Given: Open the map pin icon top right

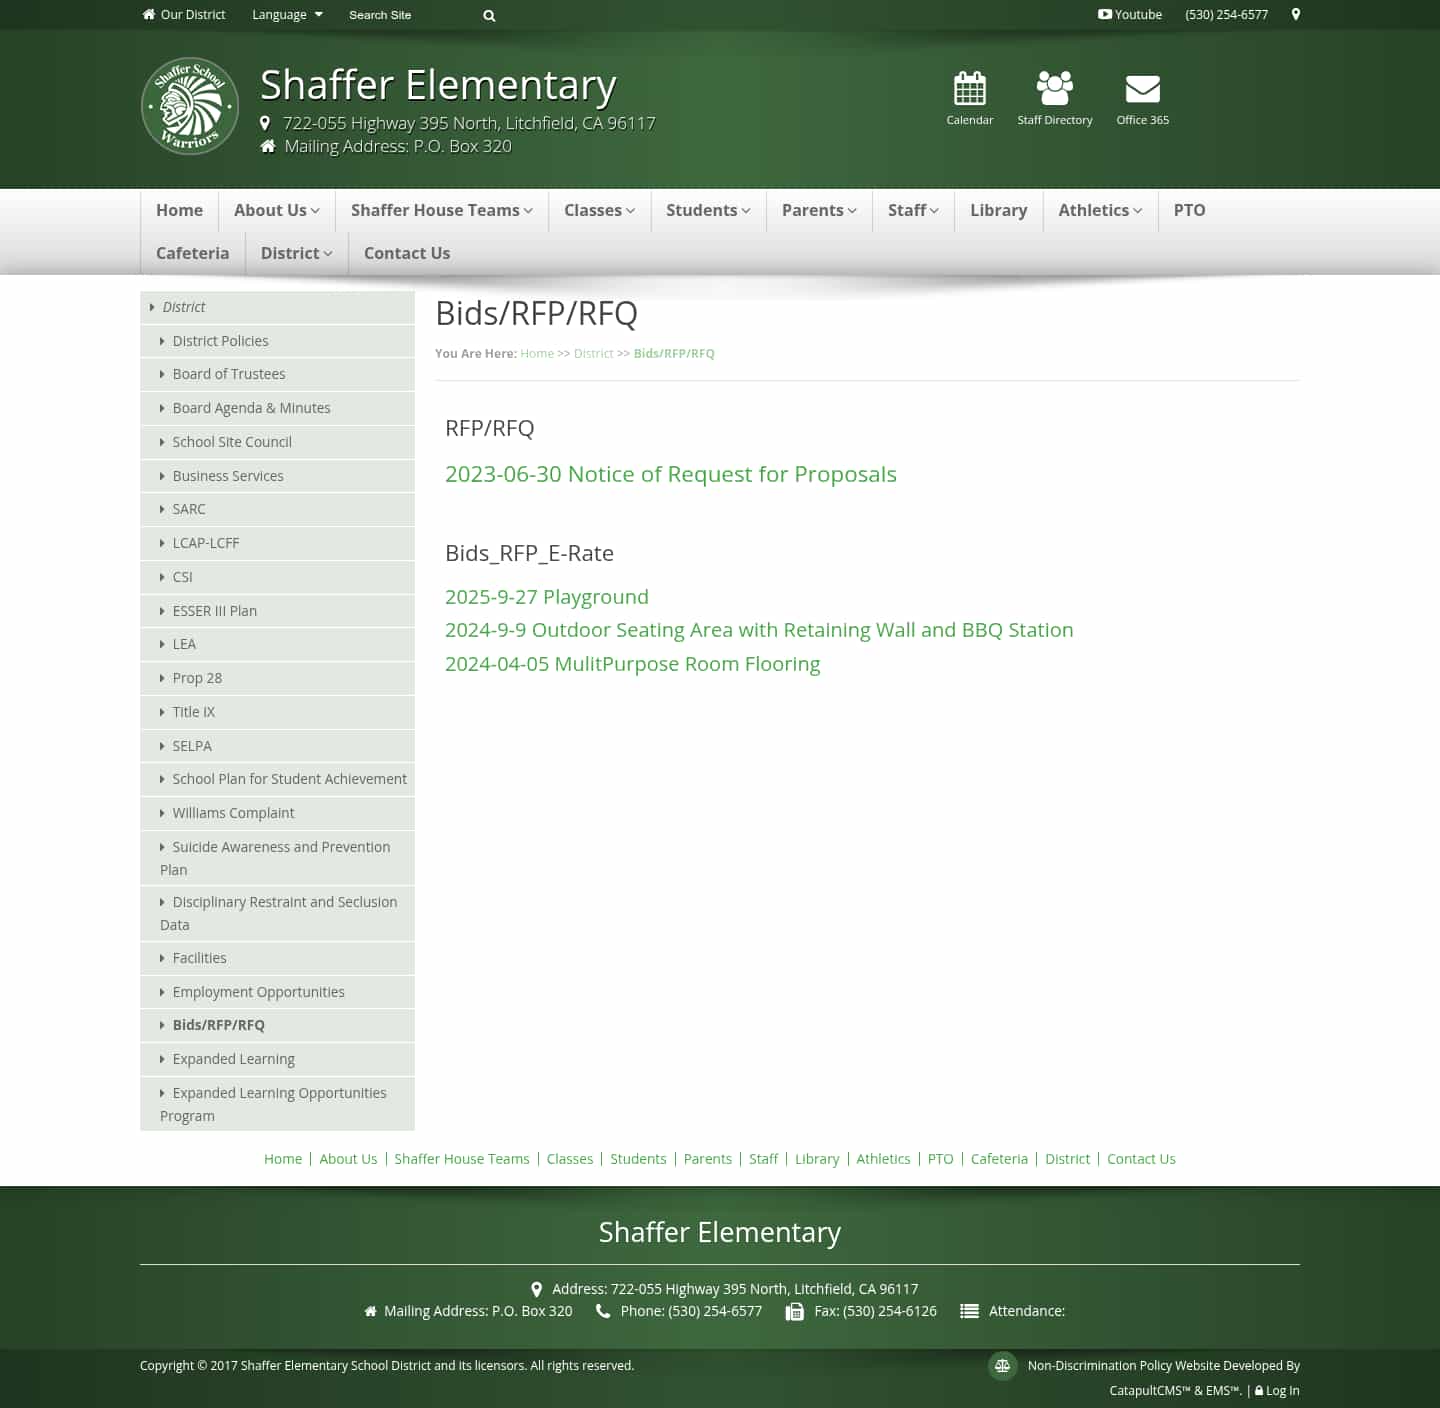Looking at the screenshot, I should tap(1295, 14).
